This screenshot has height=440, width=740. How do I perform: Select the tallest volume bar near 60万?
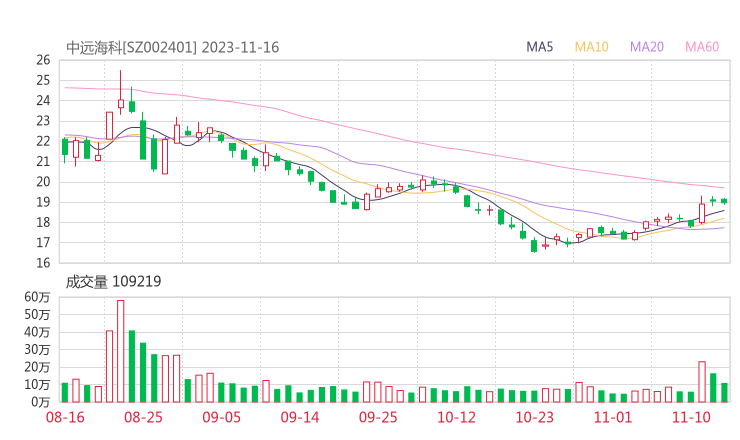pos(121,351)
